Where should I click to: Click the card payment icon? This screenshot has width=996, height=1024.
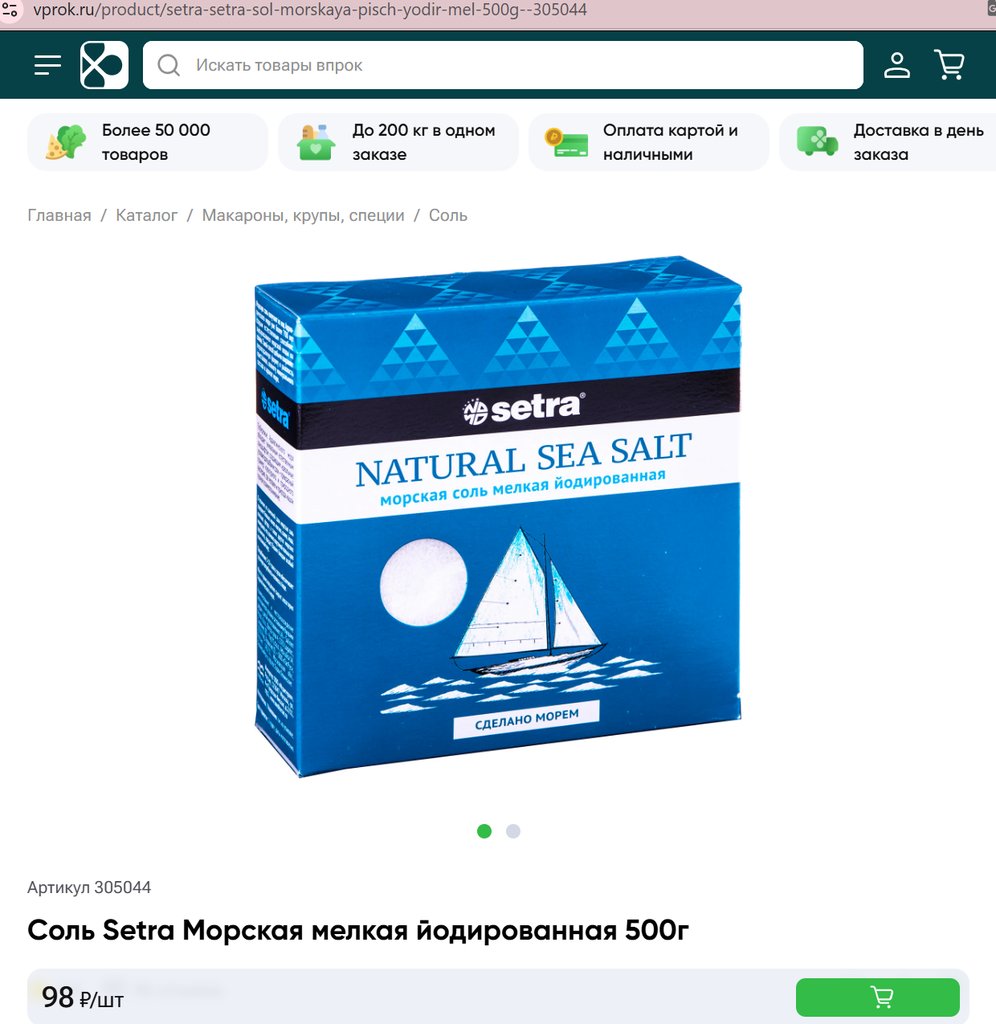(x=567, y=142)
